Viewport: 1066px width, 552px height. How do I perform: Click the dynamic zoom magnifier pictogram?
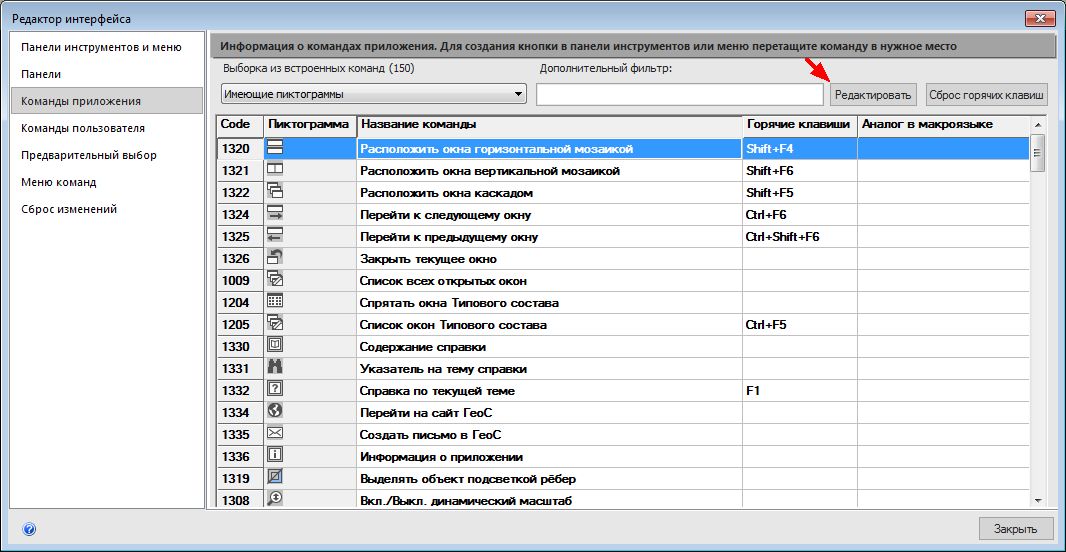(275, 499)
